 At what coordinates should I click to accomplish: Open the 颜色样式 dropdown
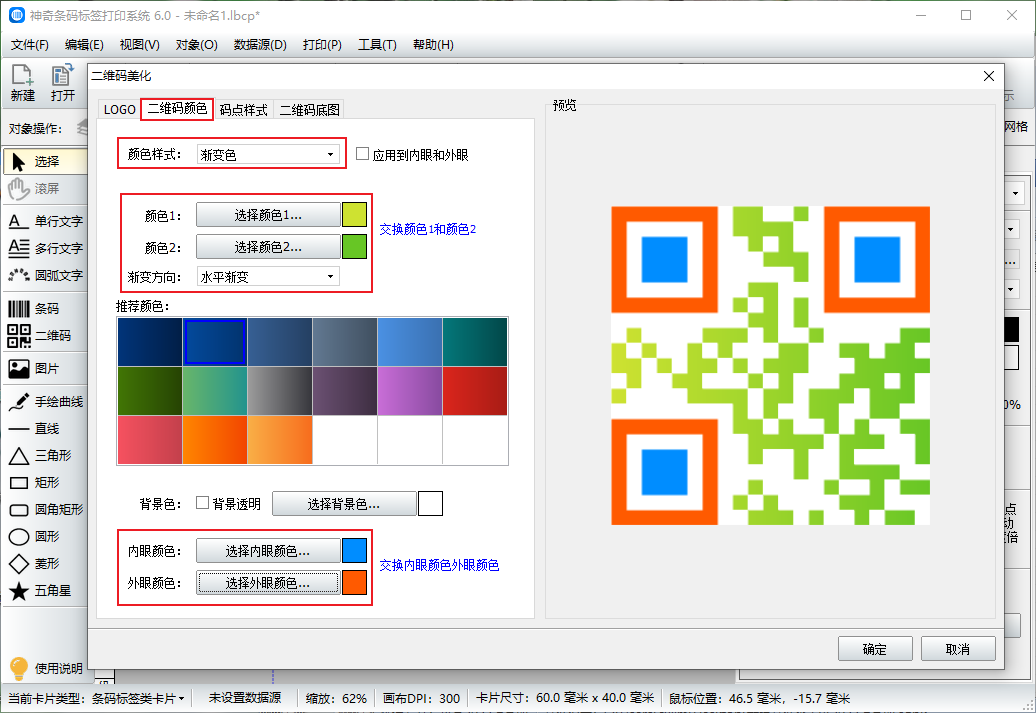coord(268,155)
